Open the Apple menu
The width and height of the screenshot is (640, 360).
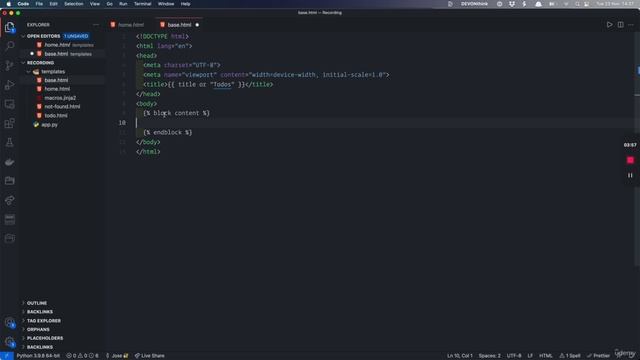click(x=8, y=4)
